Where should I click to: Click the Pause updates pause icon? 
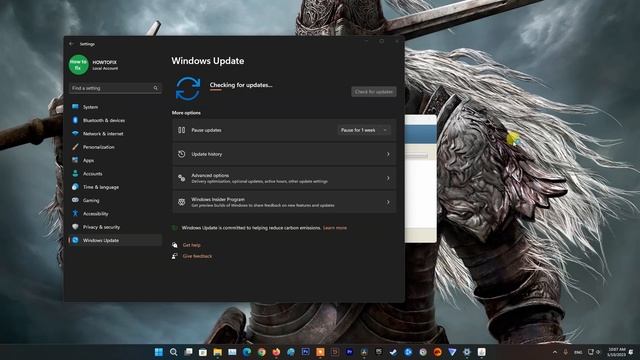tap(182, 130)
